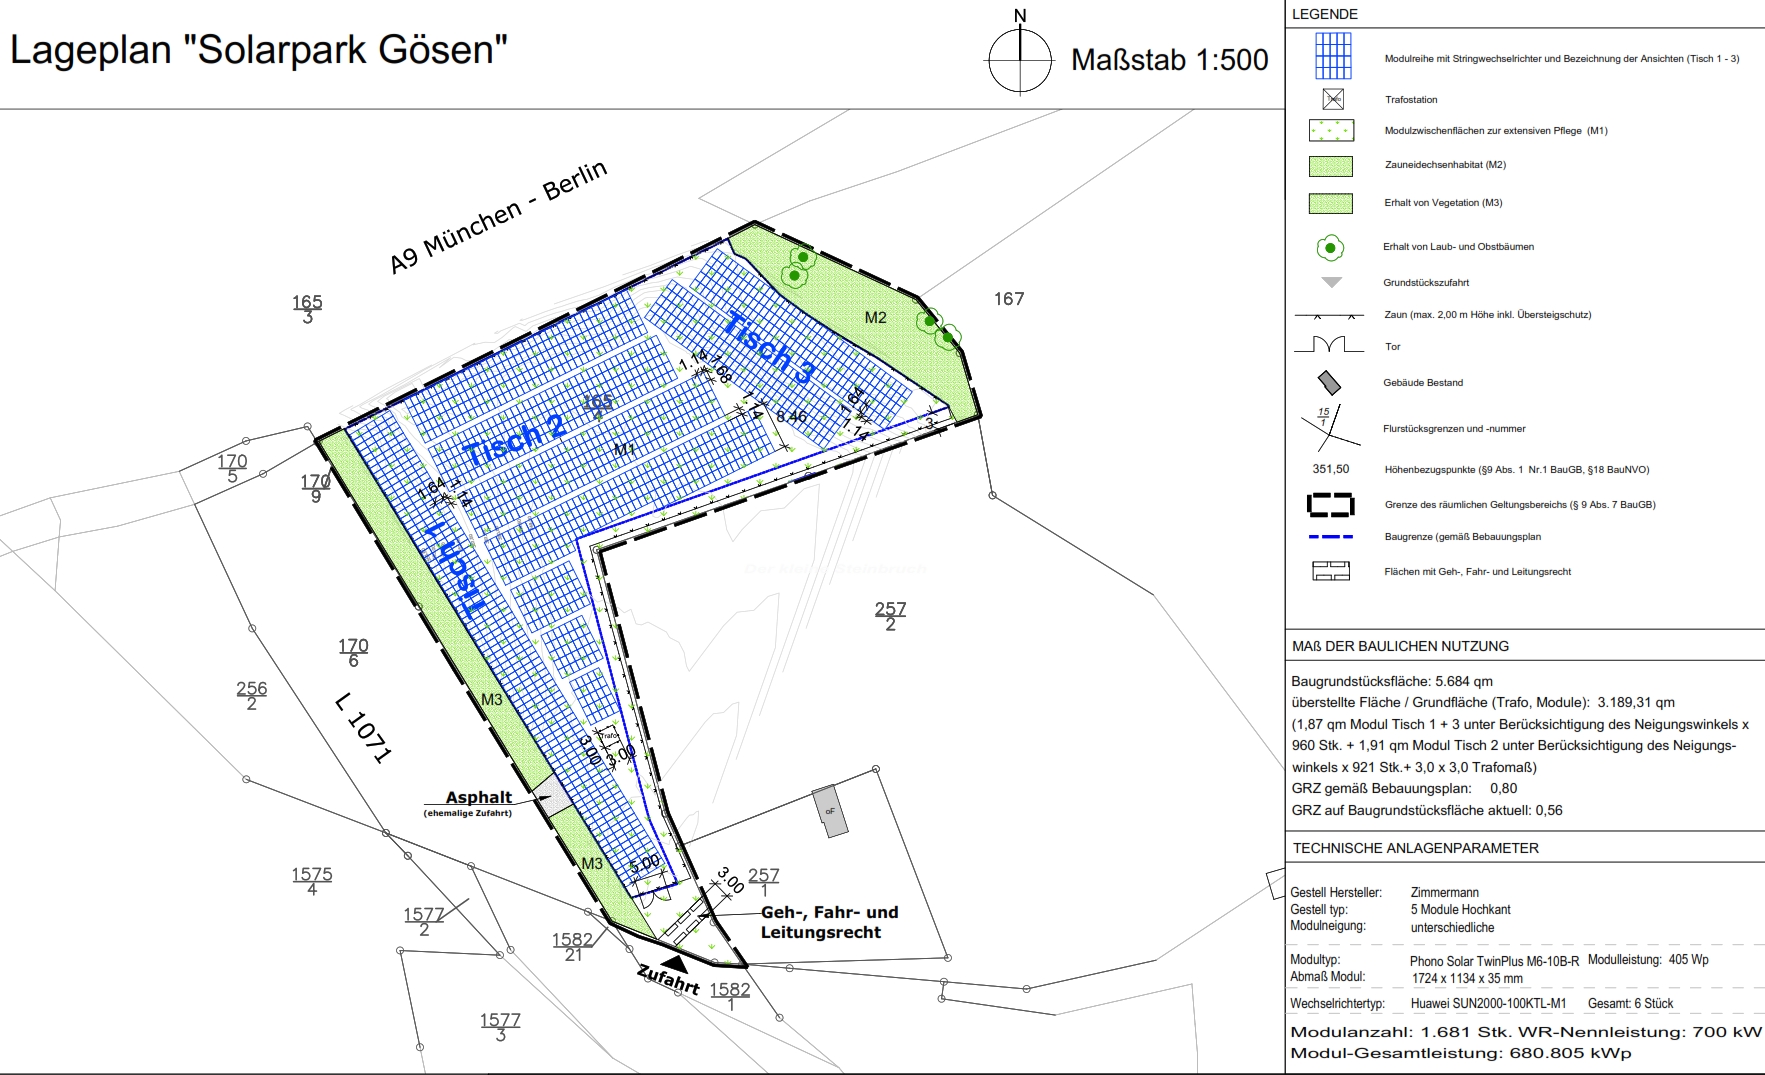Click the Zufahrt label at the entrance
Viewport: 1765px width, 1075px height.
[668, 979]
